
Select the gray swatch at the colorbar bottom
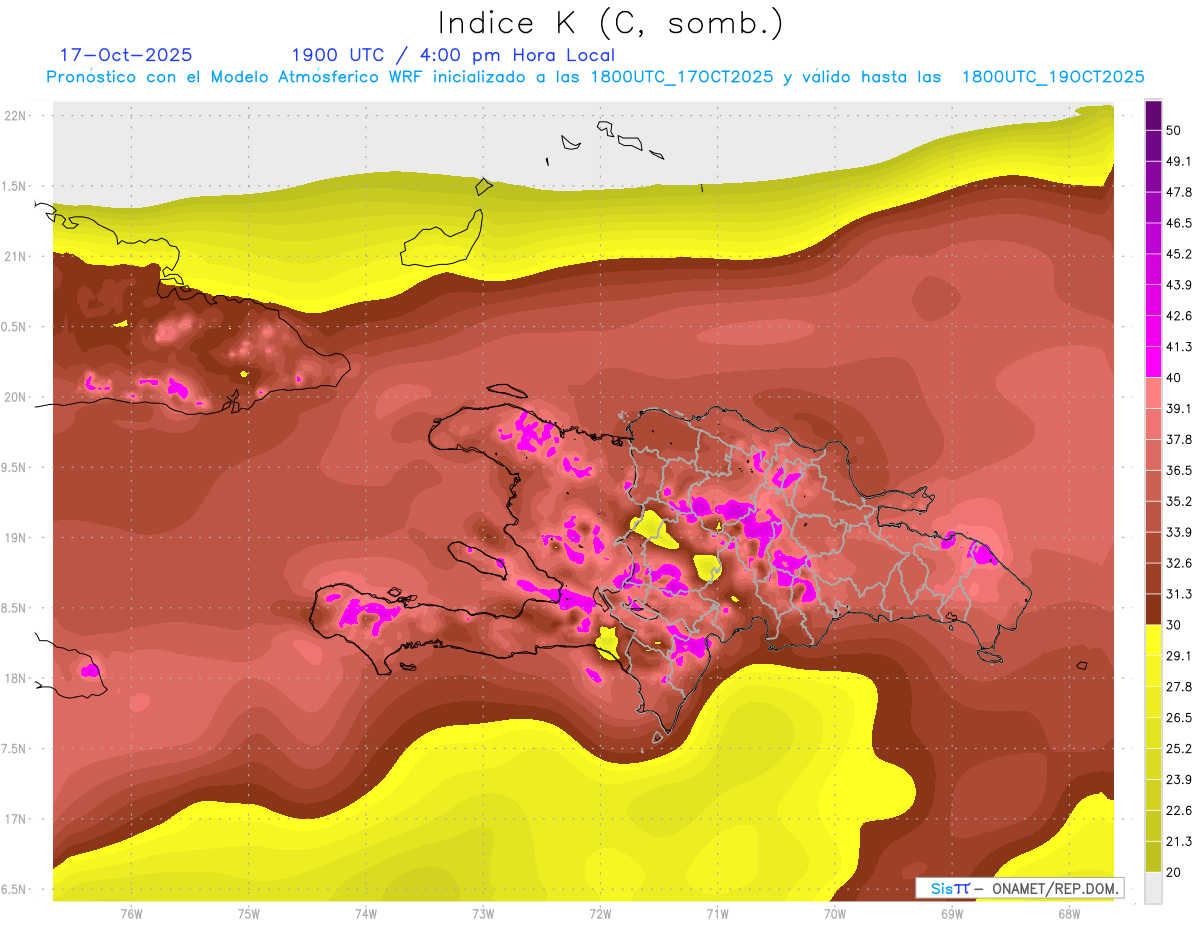tap(1153, 887)
